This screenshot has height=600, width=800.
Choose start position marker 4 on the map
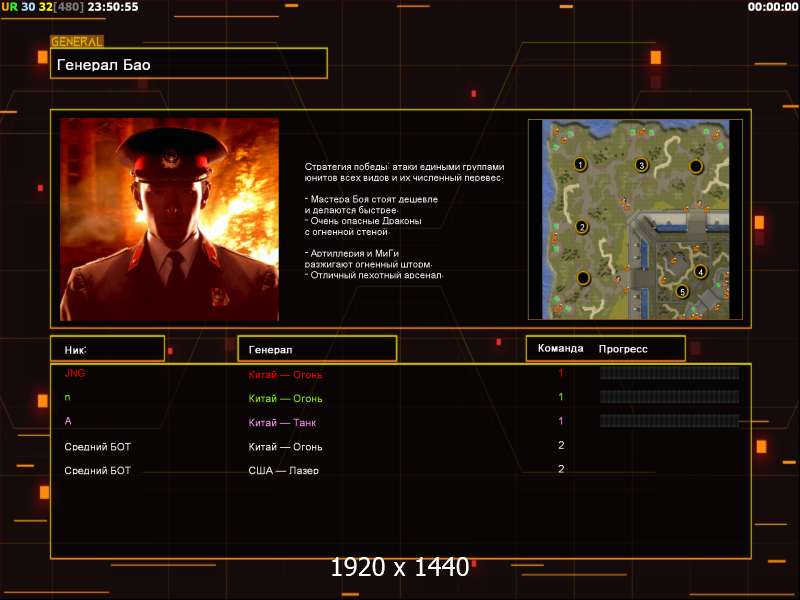point(701,271)
